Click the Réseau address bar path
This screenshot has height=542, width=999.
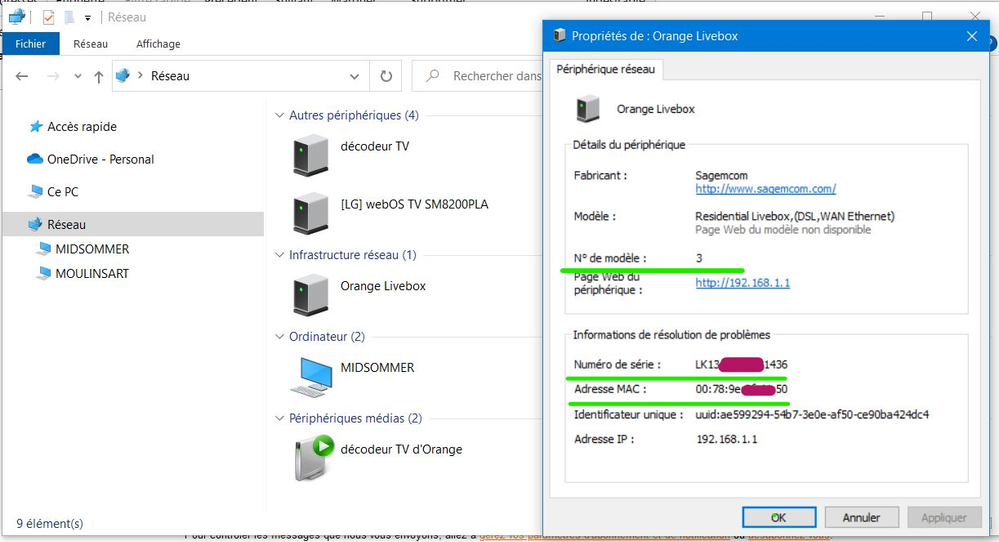pos(170,76)
